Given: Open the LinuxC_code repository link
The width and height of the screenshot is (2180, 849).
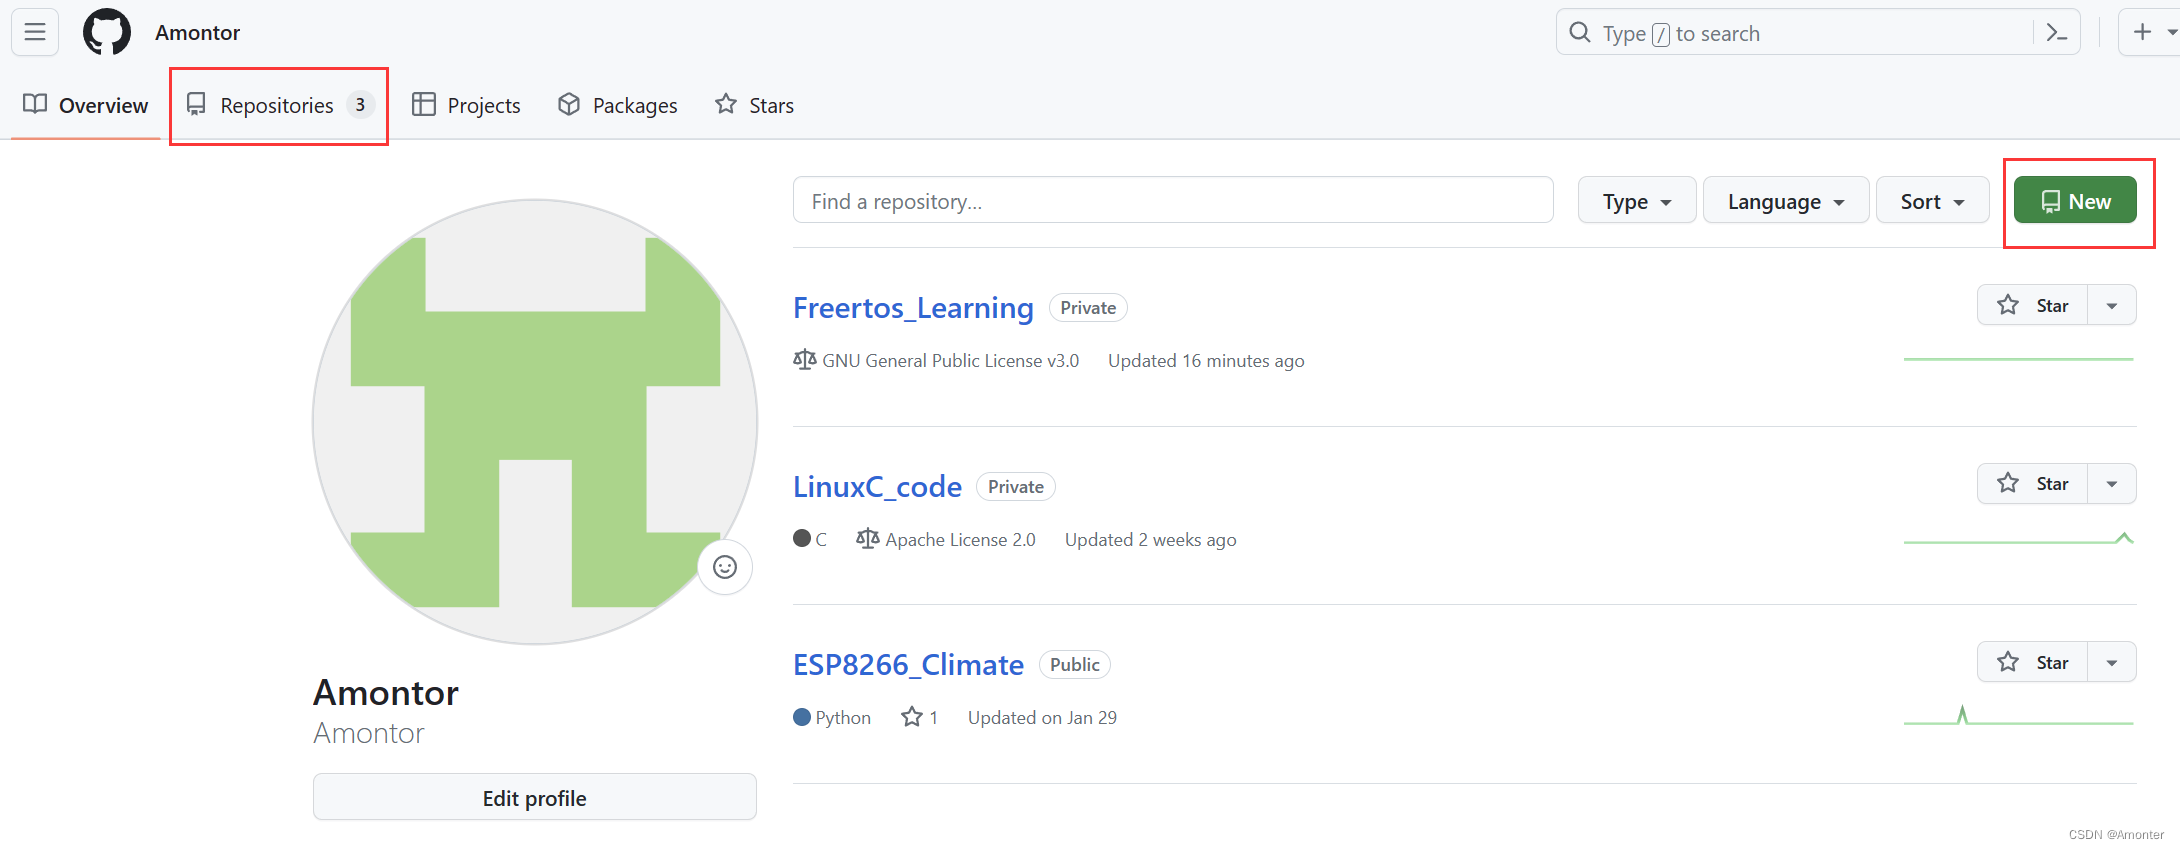Looking at the screenshot, I should 877,486.
